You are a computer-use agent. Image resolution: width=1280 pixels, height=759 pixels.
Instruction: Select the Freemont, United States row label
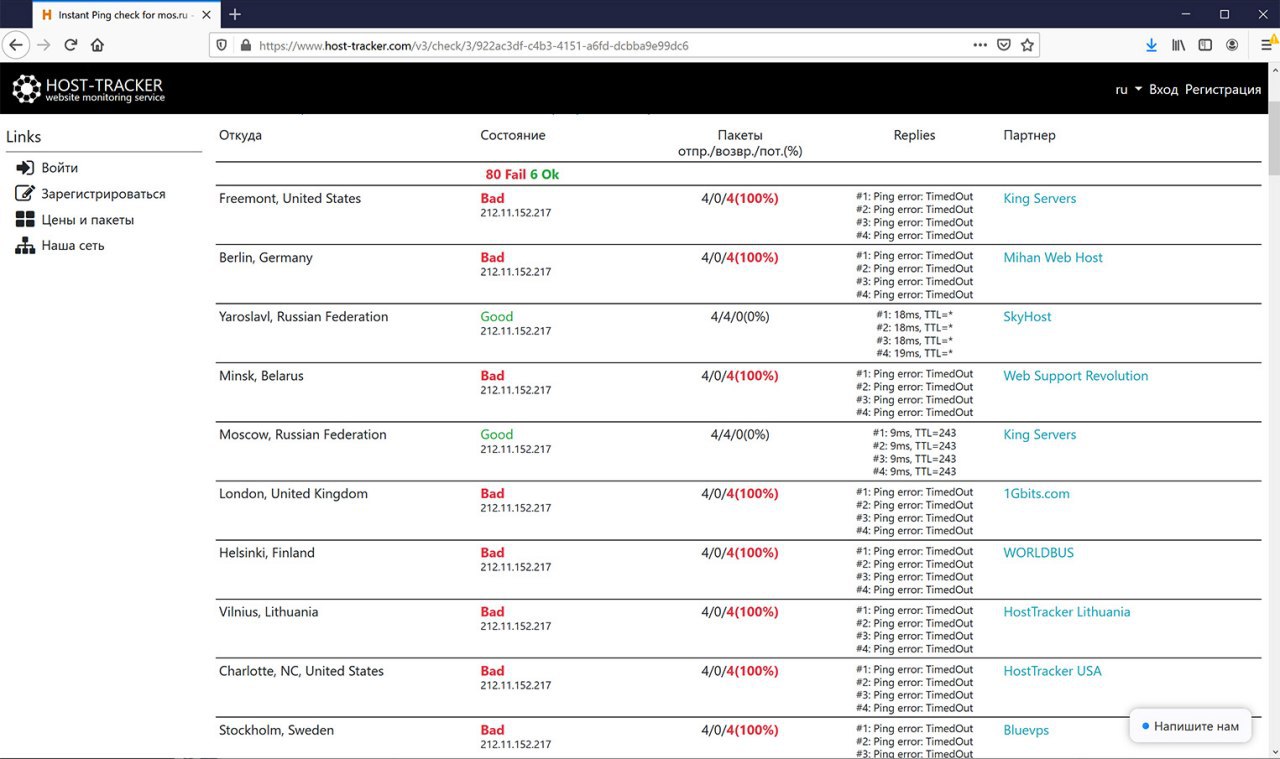click(x=290, y=198)
